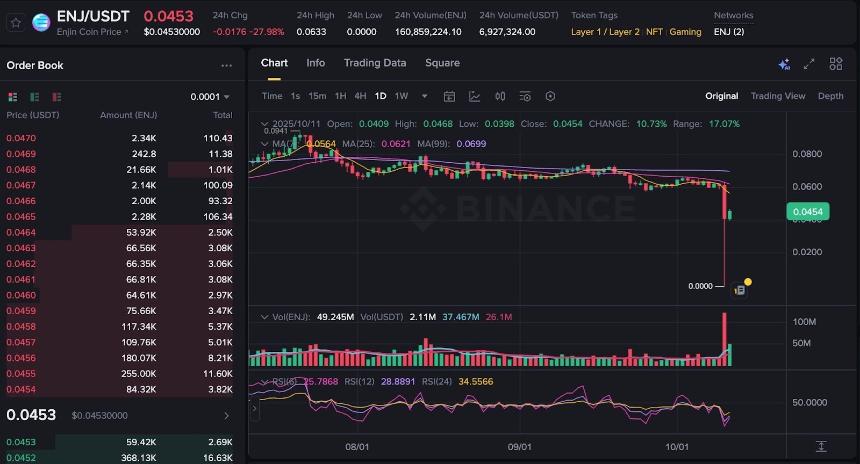The width and height of the screenshot is (860, 464).
Task: Open the Info tab
Action: point(316,63)
